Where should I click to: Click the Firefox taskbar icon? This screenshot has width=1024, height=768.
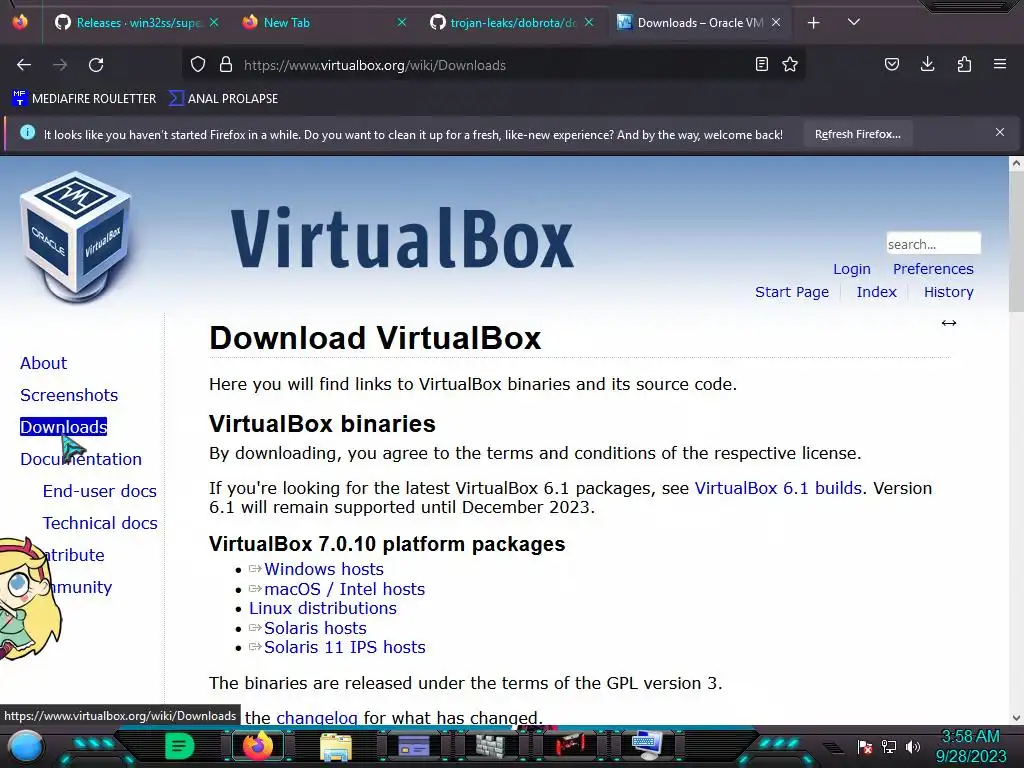257,746
